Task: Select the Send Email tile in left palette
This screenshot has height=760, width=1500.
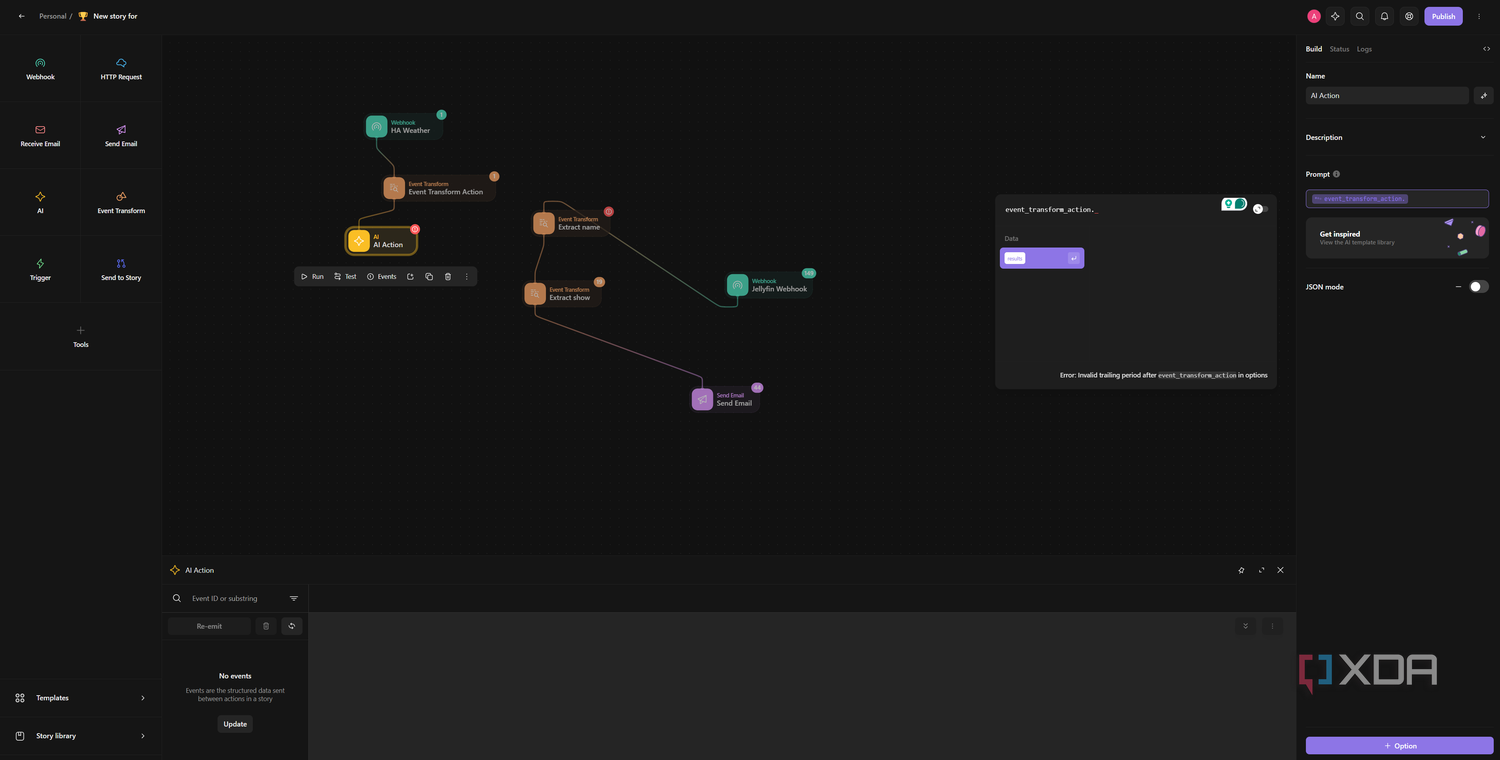Action: pyautogui.click(x=121, y=135)
